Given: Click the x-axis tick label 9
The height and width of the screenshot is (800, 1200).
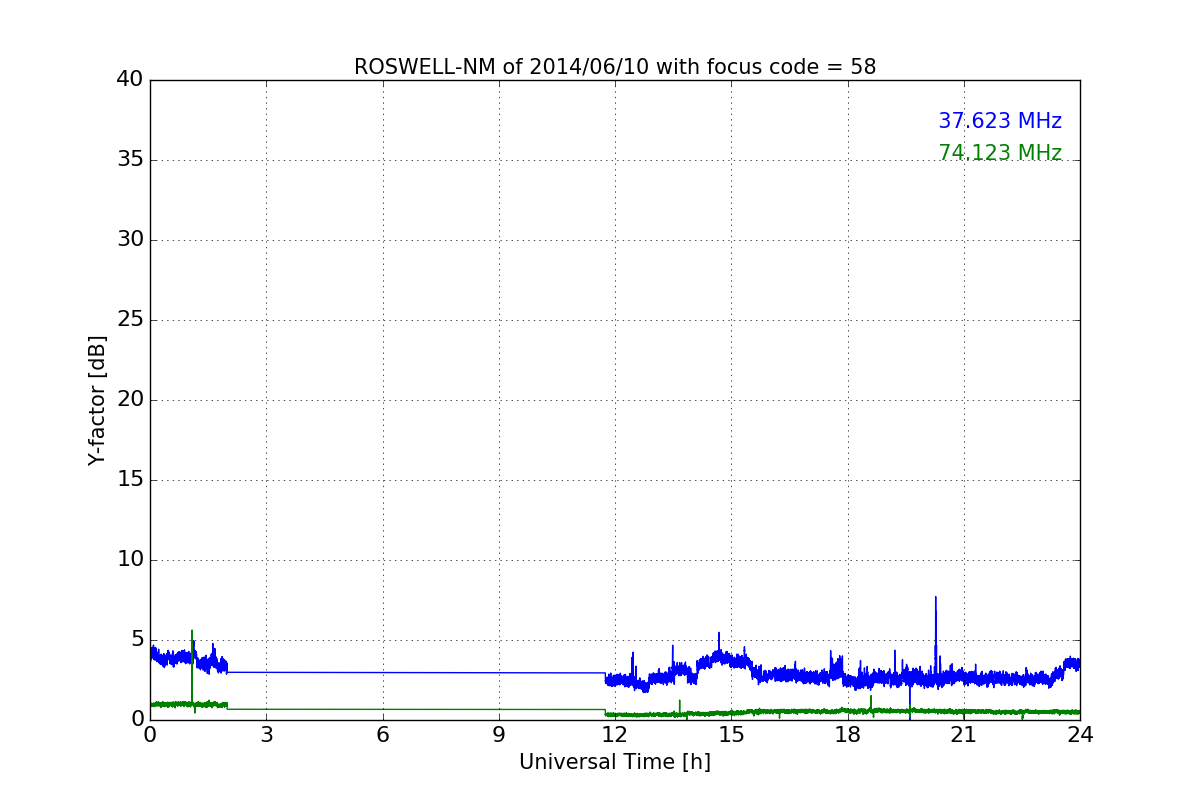Looking at the screenshot, I should 499,735.
